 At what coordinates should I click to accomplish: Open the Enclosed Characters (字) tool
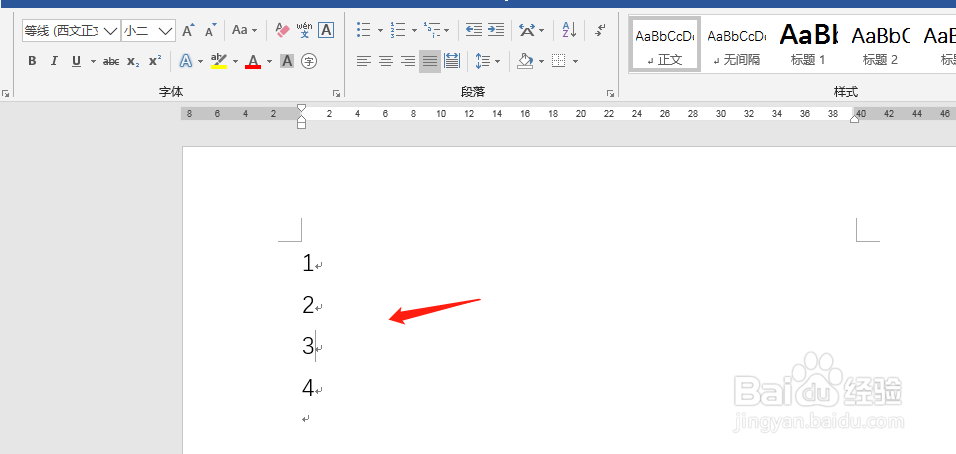pos(309,61)
